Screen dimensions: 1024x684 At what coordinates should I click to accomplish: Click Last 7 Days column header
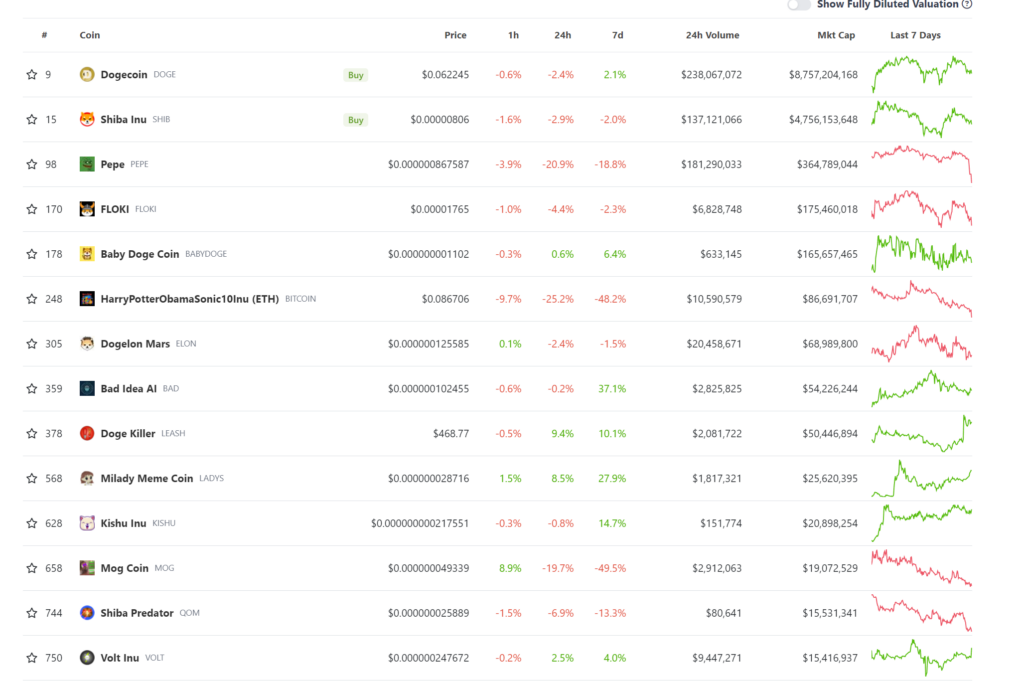[916, 35]
